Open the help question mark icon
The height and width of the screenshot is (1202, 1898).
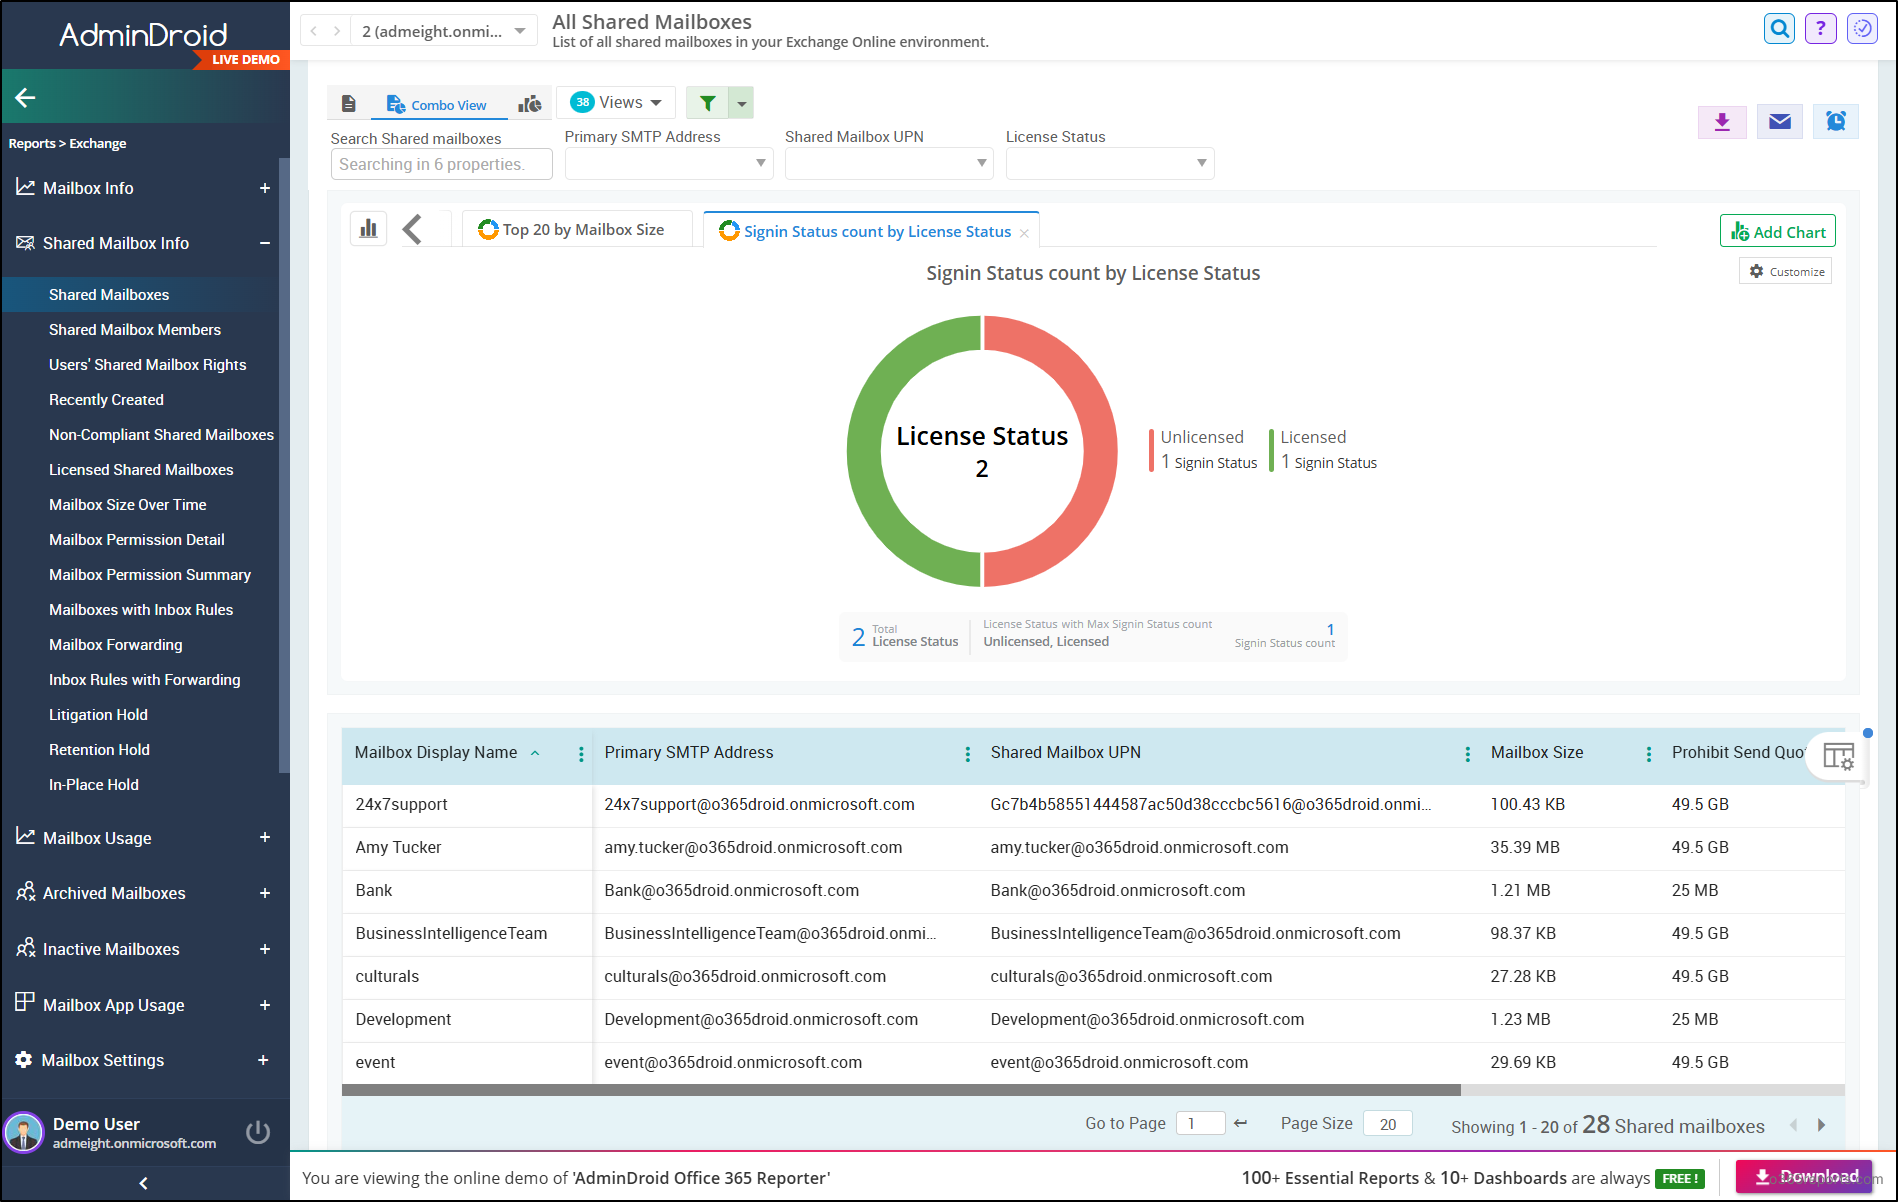1821,29
